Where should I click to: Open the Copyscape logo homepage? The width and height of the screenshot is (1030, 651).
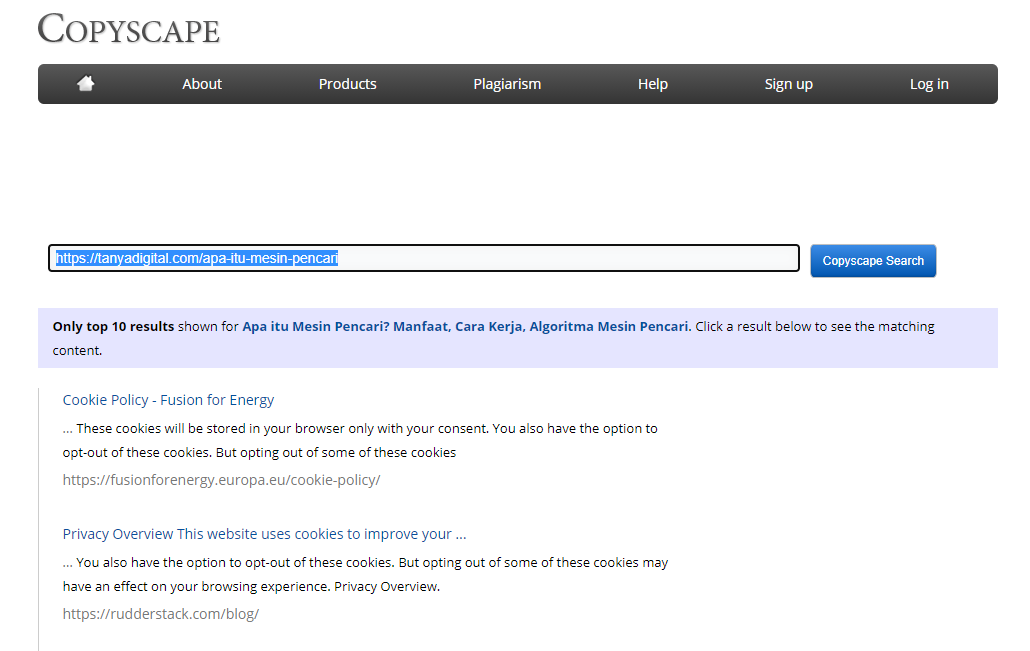click(x=129, y=30)
